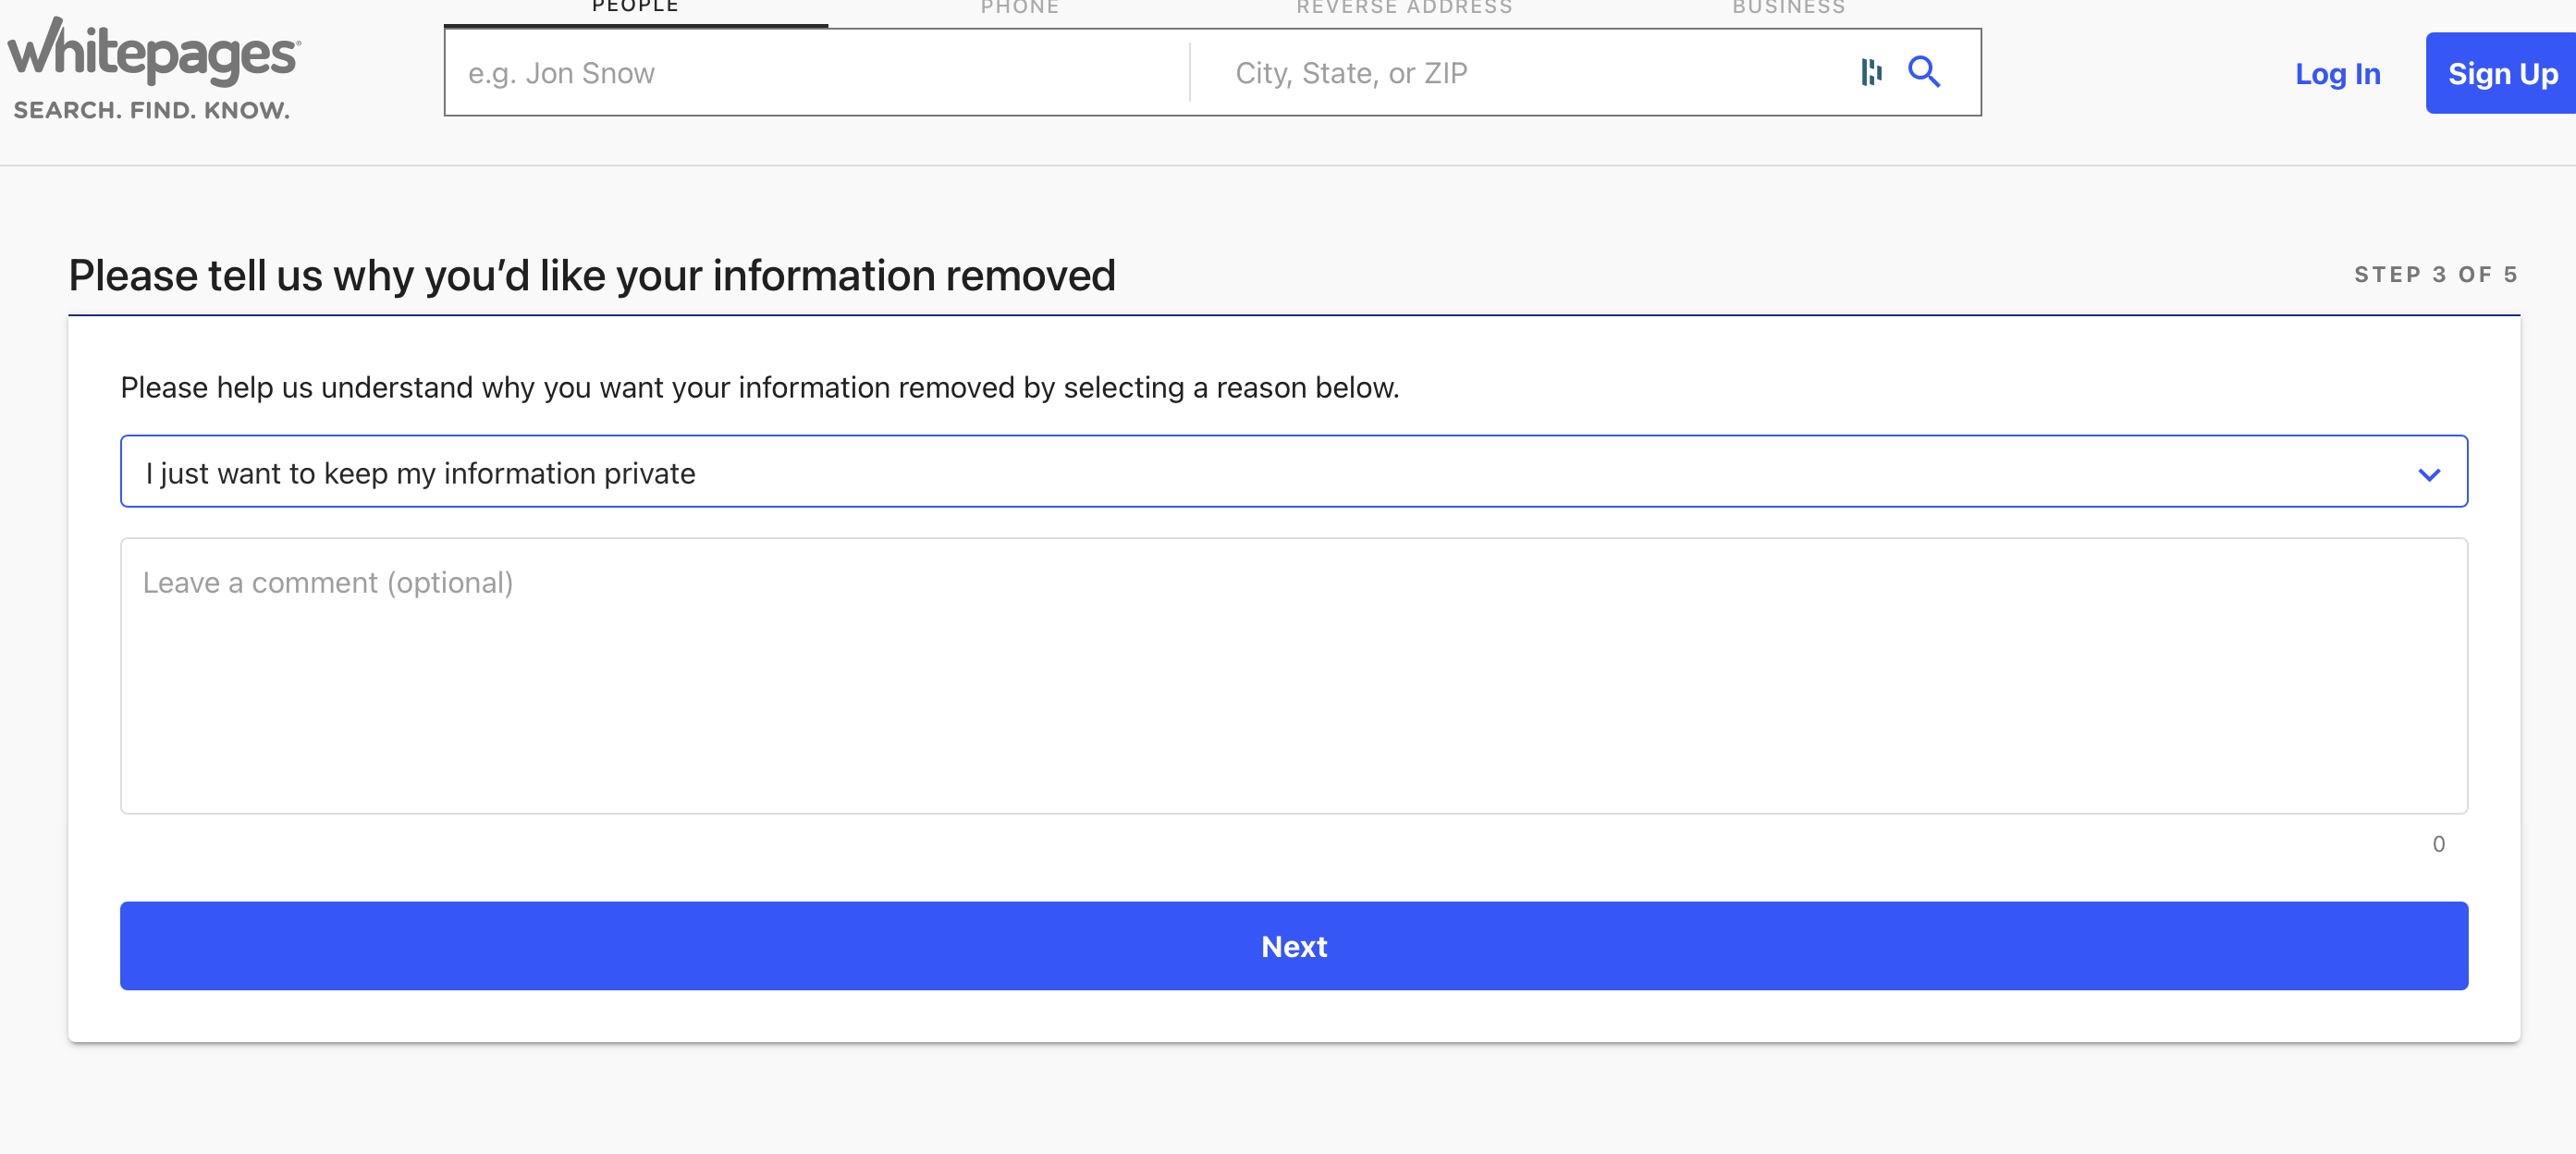Focus the name search field
The width and height of the screenshot is (2576, 1154).
click(x=817, y=73)
